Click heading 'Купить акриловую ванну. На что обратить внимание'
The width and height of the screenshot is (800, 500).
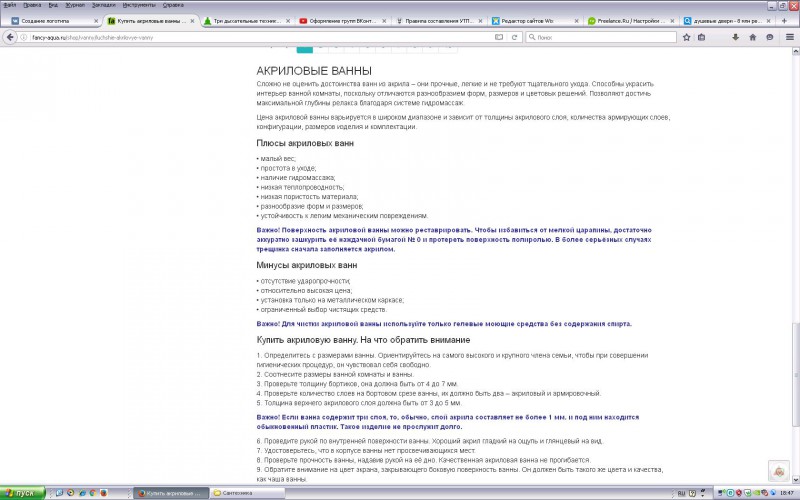[x=363, y=340]
